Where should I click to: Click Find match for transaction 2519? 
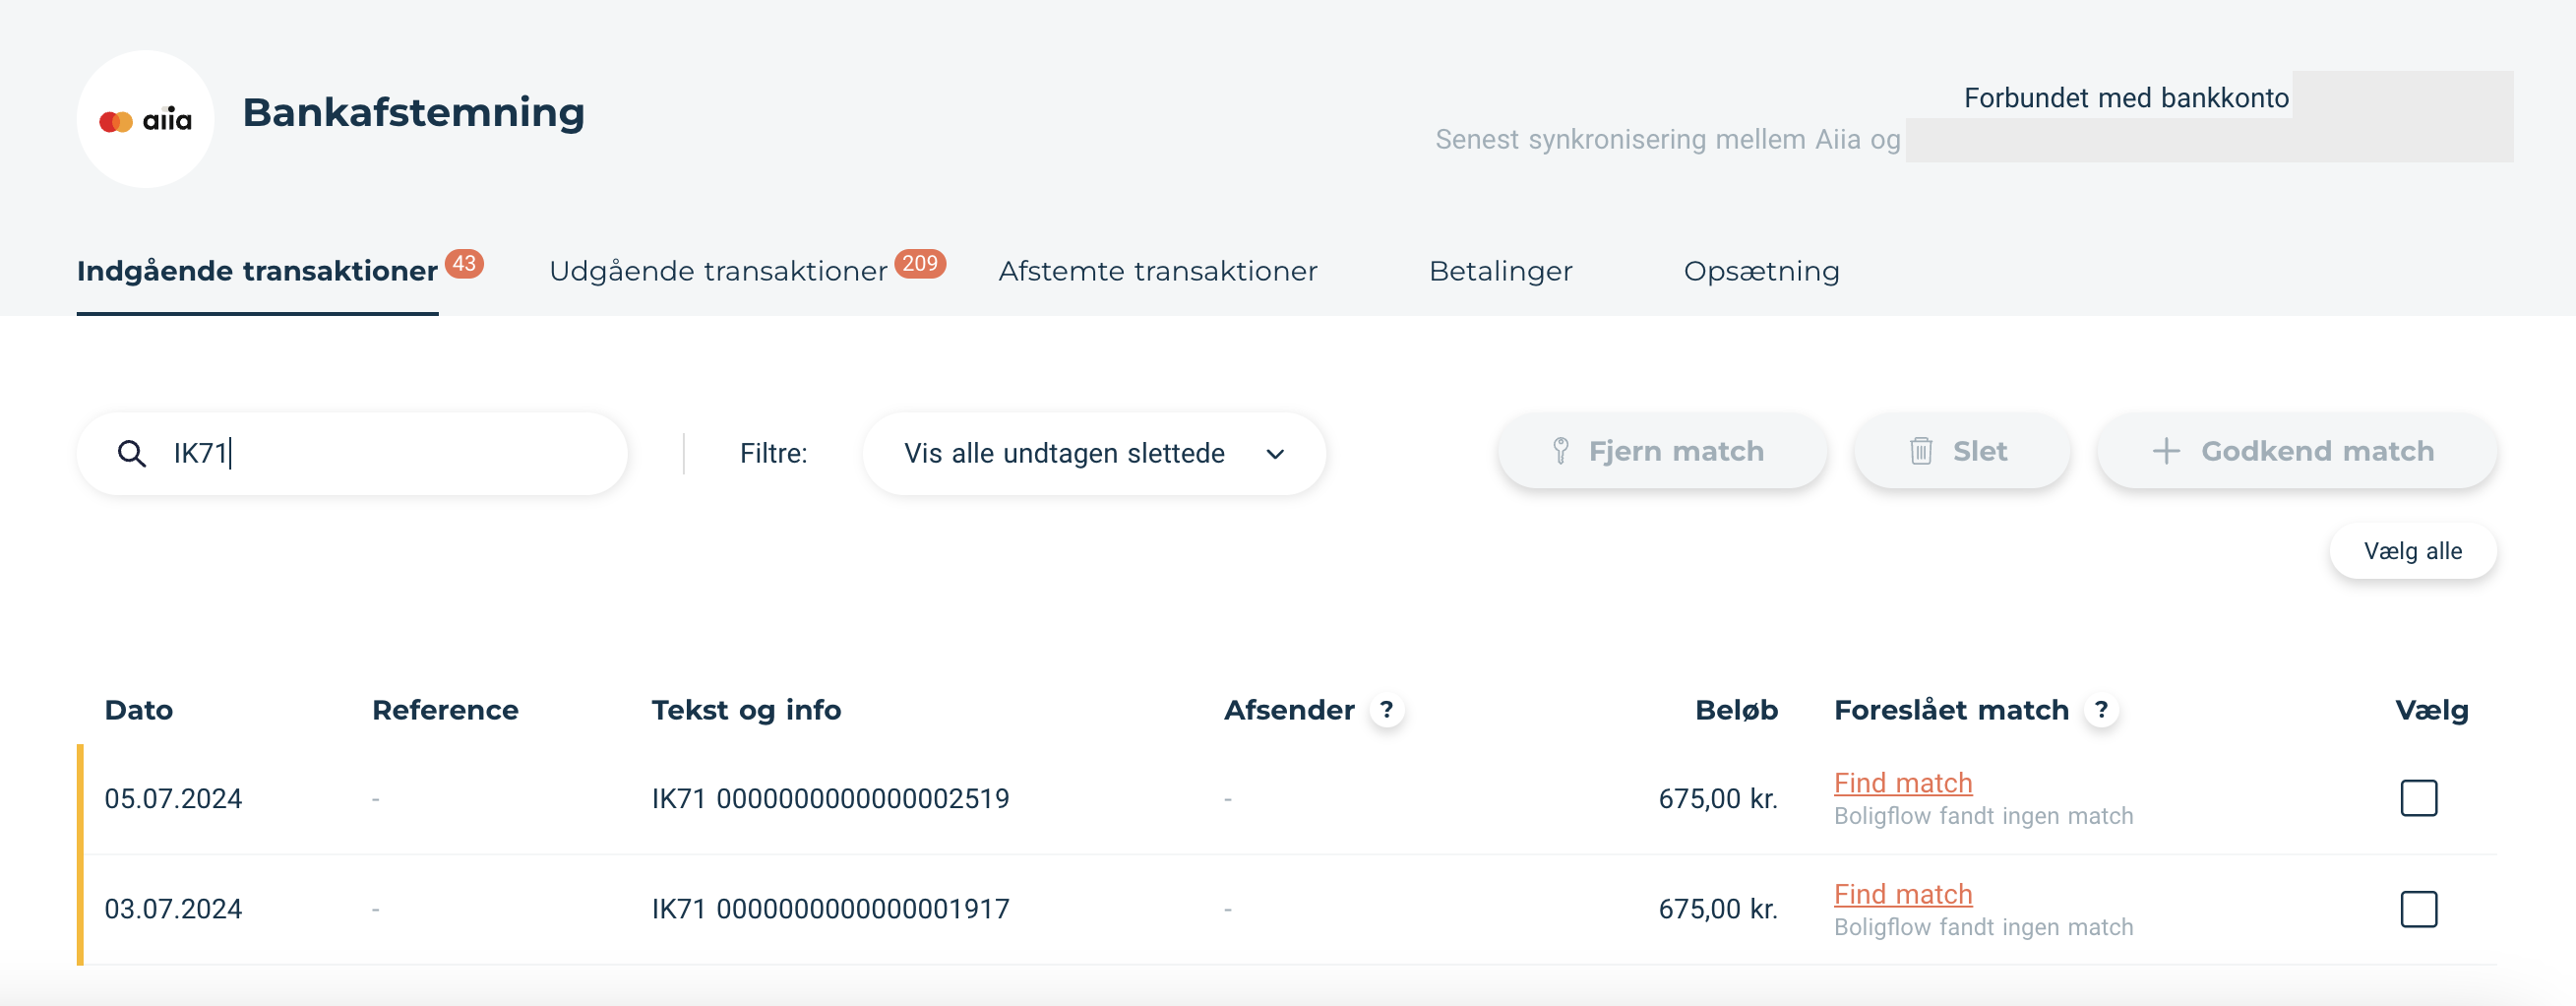pos(1902,783)
